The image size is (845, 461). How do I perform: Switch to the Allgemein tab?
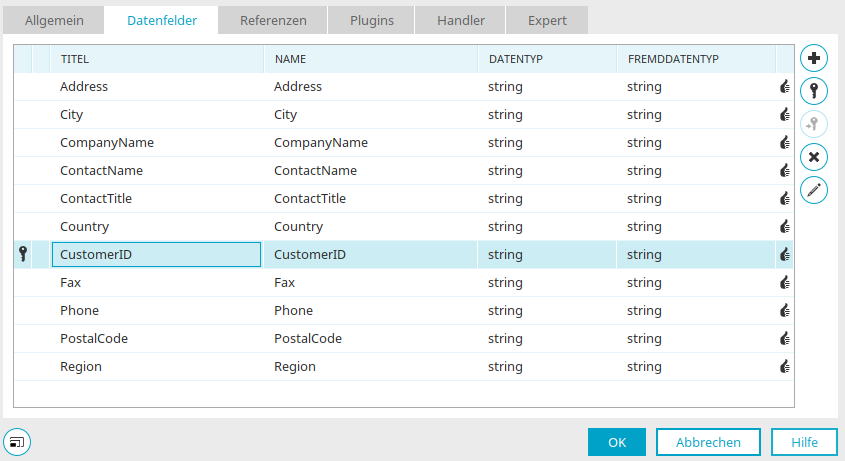point(54,20)
